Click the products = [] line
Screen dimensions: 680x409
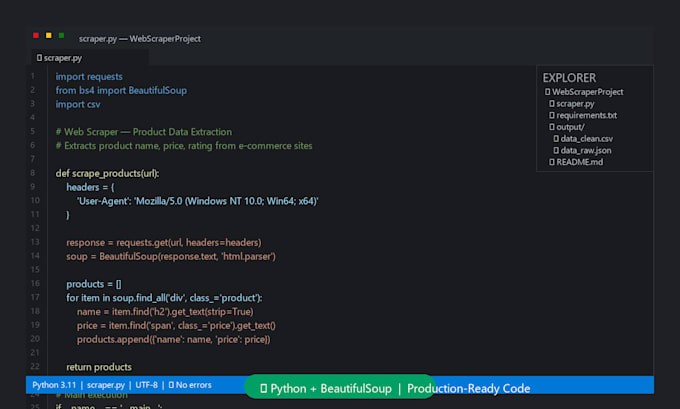[94, 284]
